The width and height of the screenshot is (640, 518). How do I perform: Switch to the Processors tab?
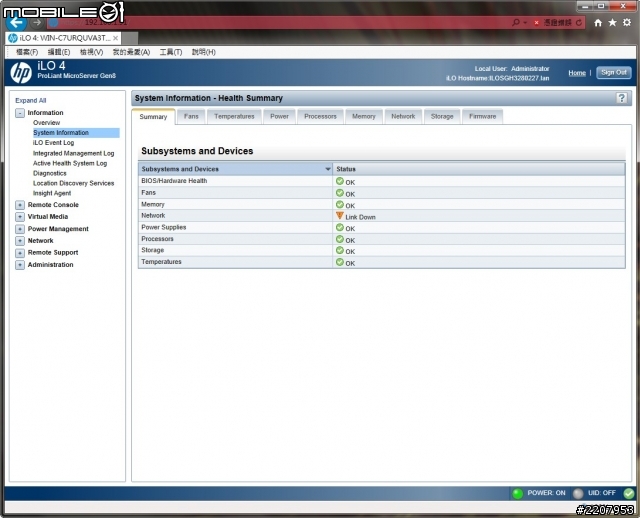pos(320,116)
